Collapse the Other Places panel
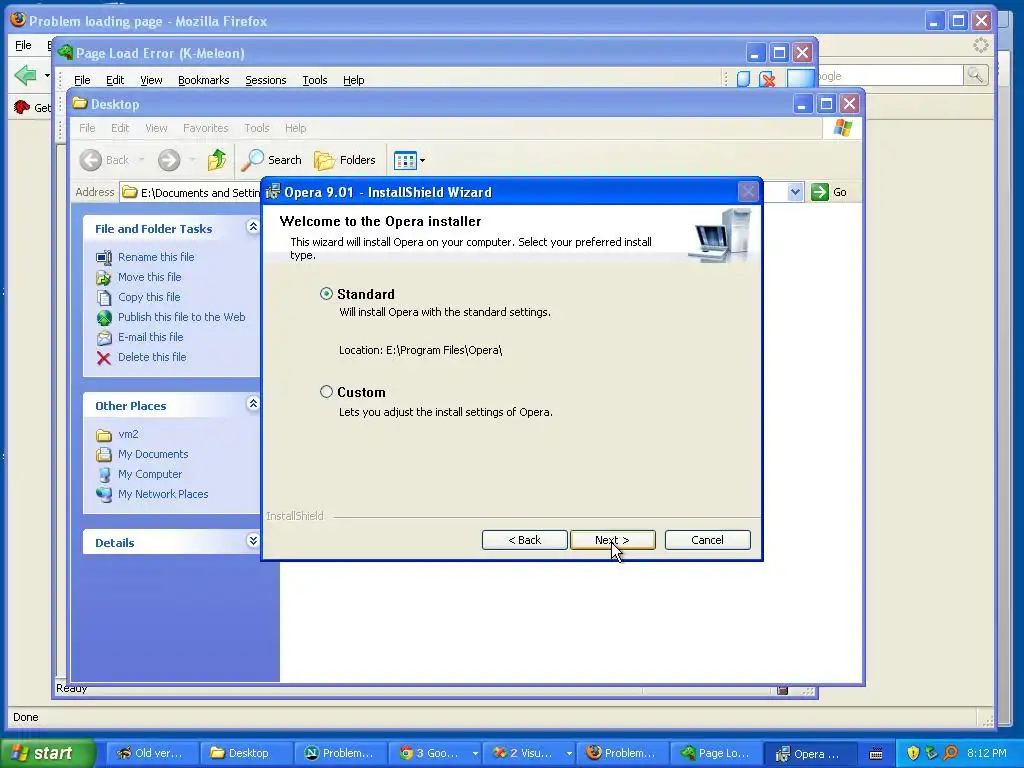Viewport: 1024px width, 768px height. point(253,404)
